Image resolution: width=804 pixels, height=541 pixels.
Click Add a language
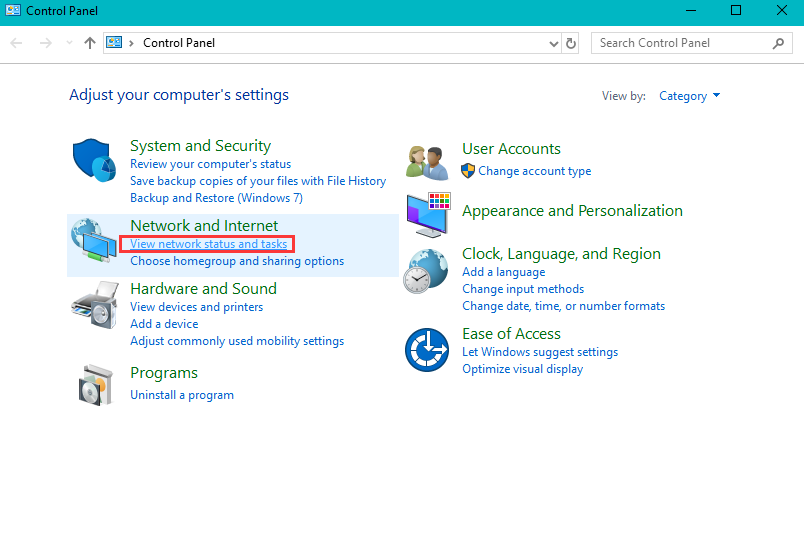[504, 272]
